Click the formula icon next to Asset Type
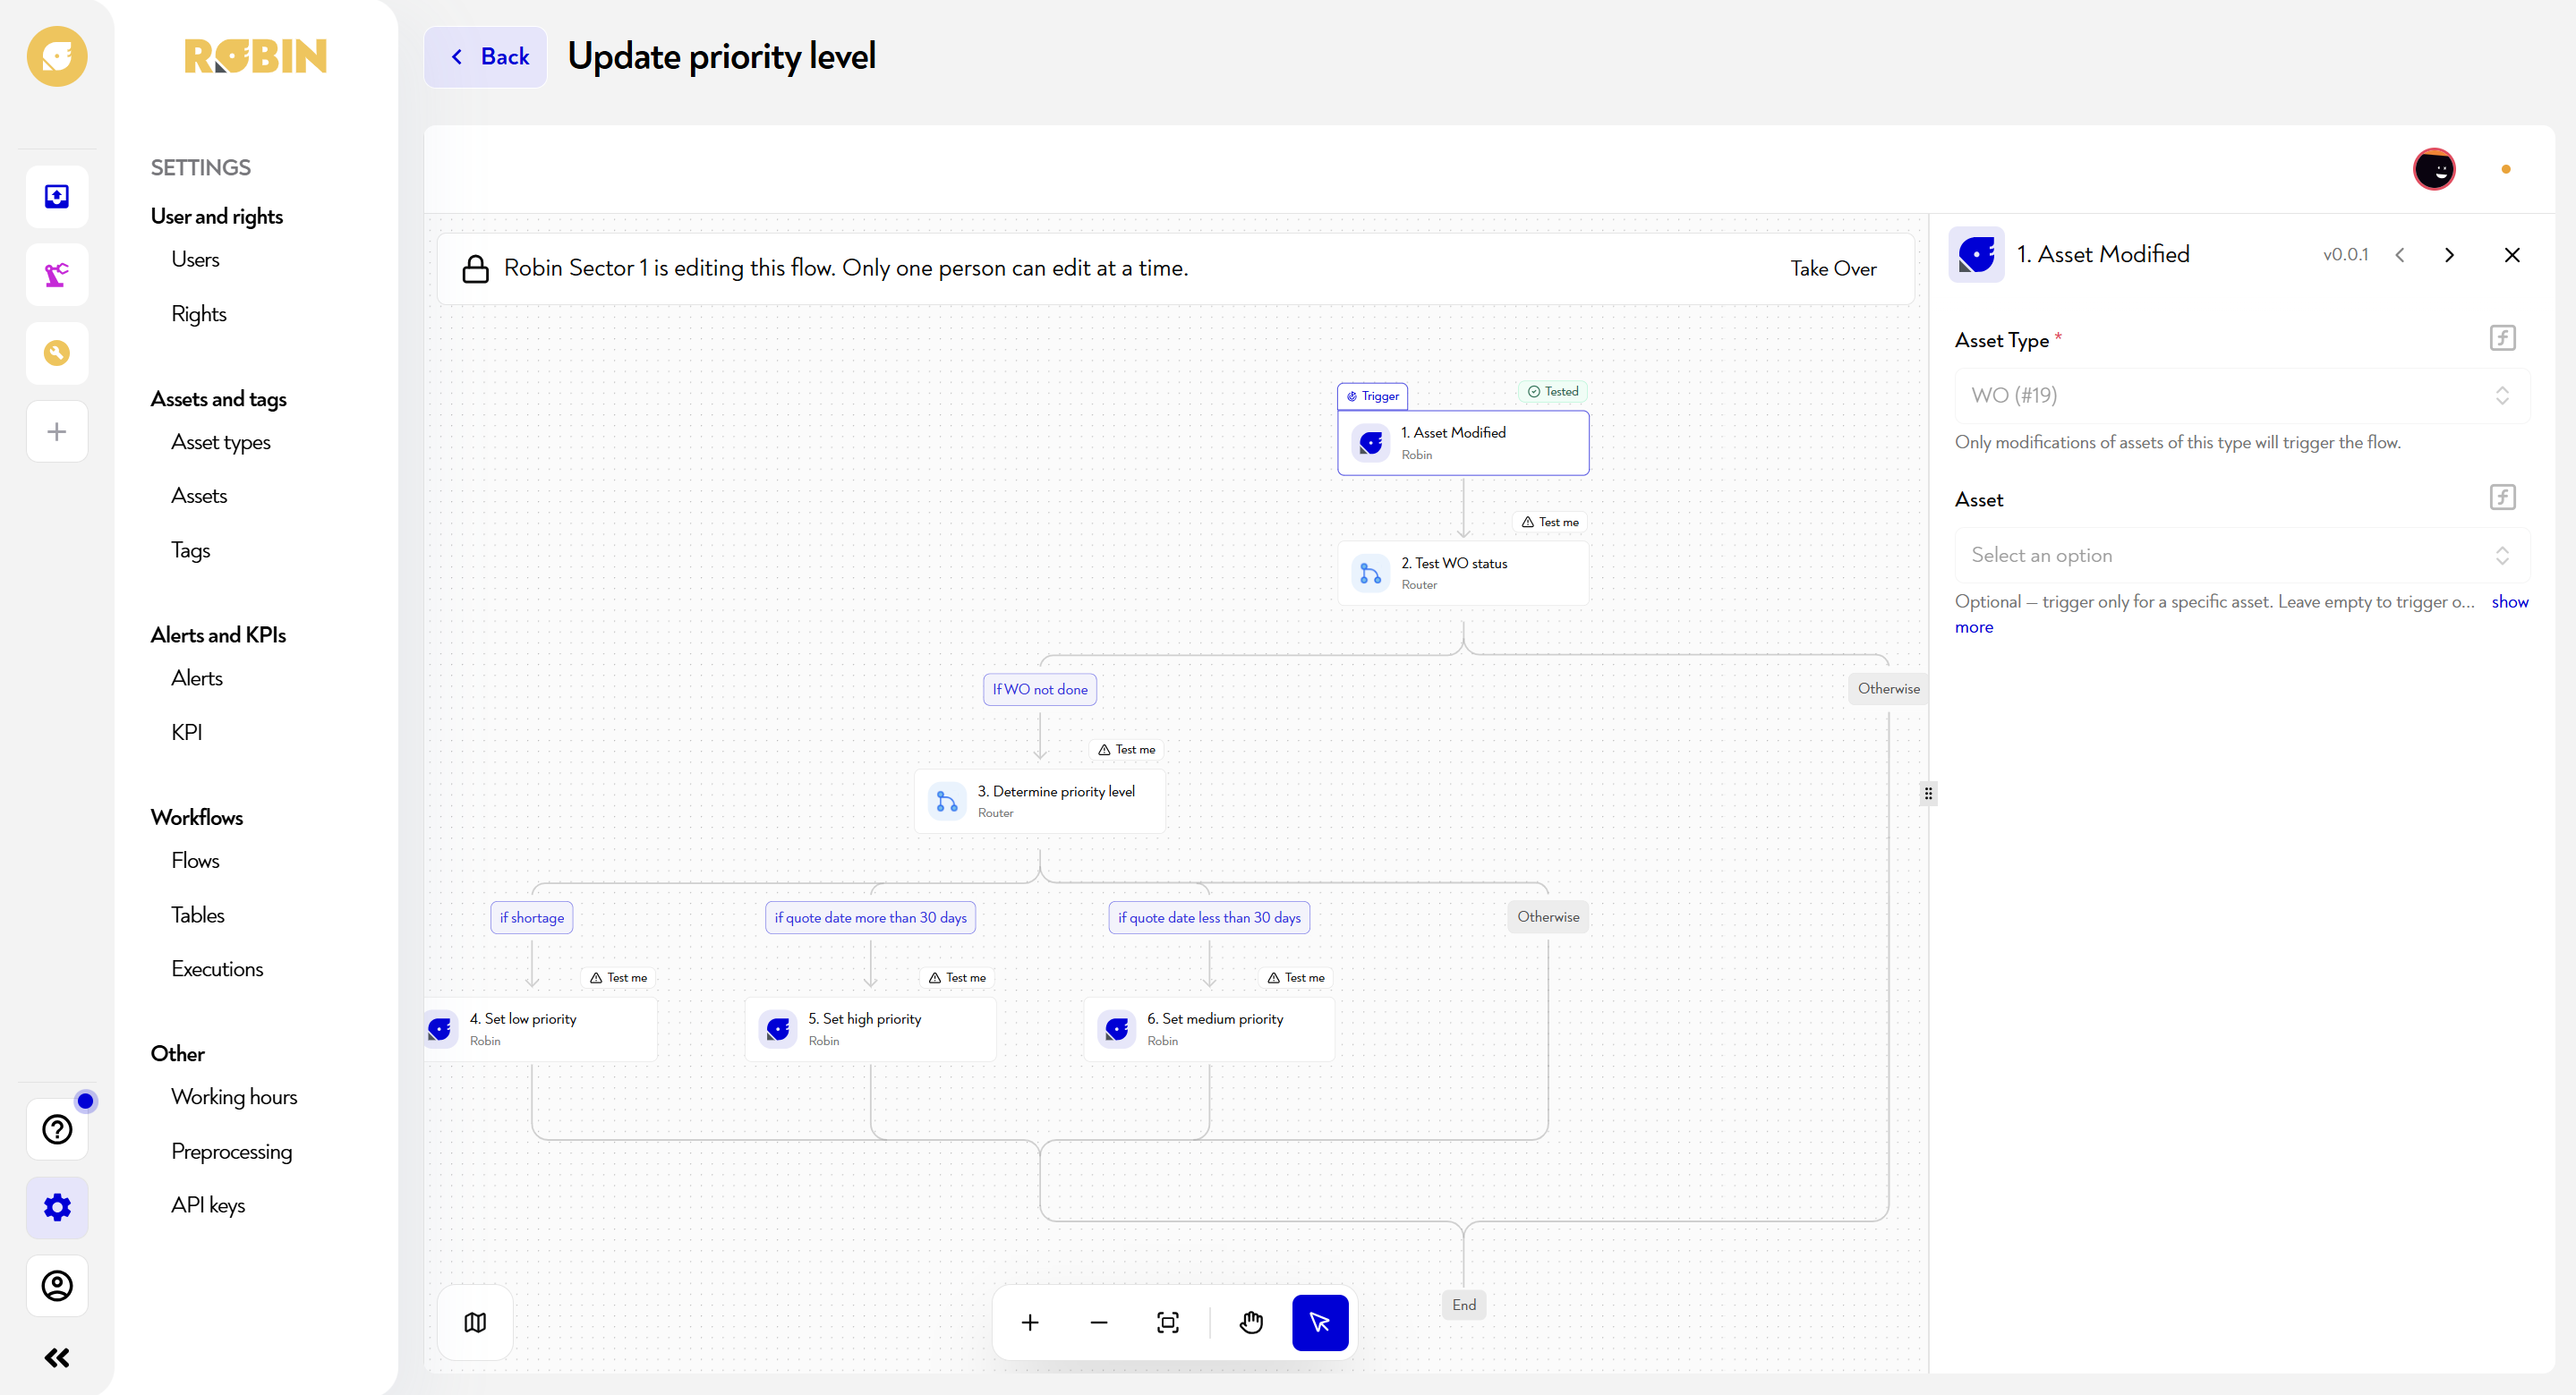Image resolution: width=2576 pixels, height=1395 pixels. click(x=2502, y=338)
